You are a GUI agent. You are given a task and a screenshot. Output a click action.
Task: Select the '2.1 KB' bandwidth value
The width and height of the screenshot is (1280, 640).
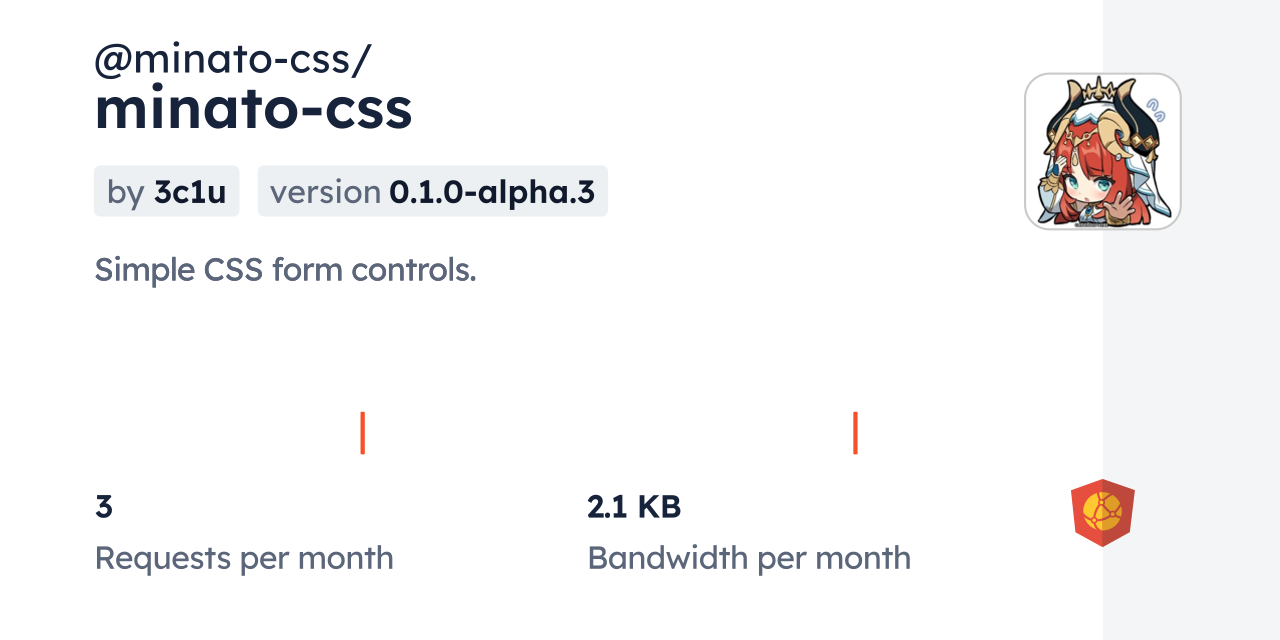[x=634, y=507]
